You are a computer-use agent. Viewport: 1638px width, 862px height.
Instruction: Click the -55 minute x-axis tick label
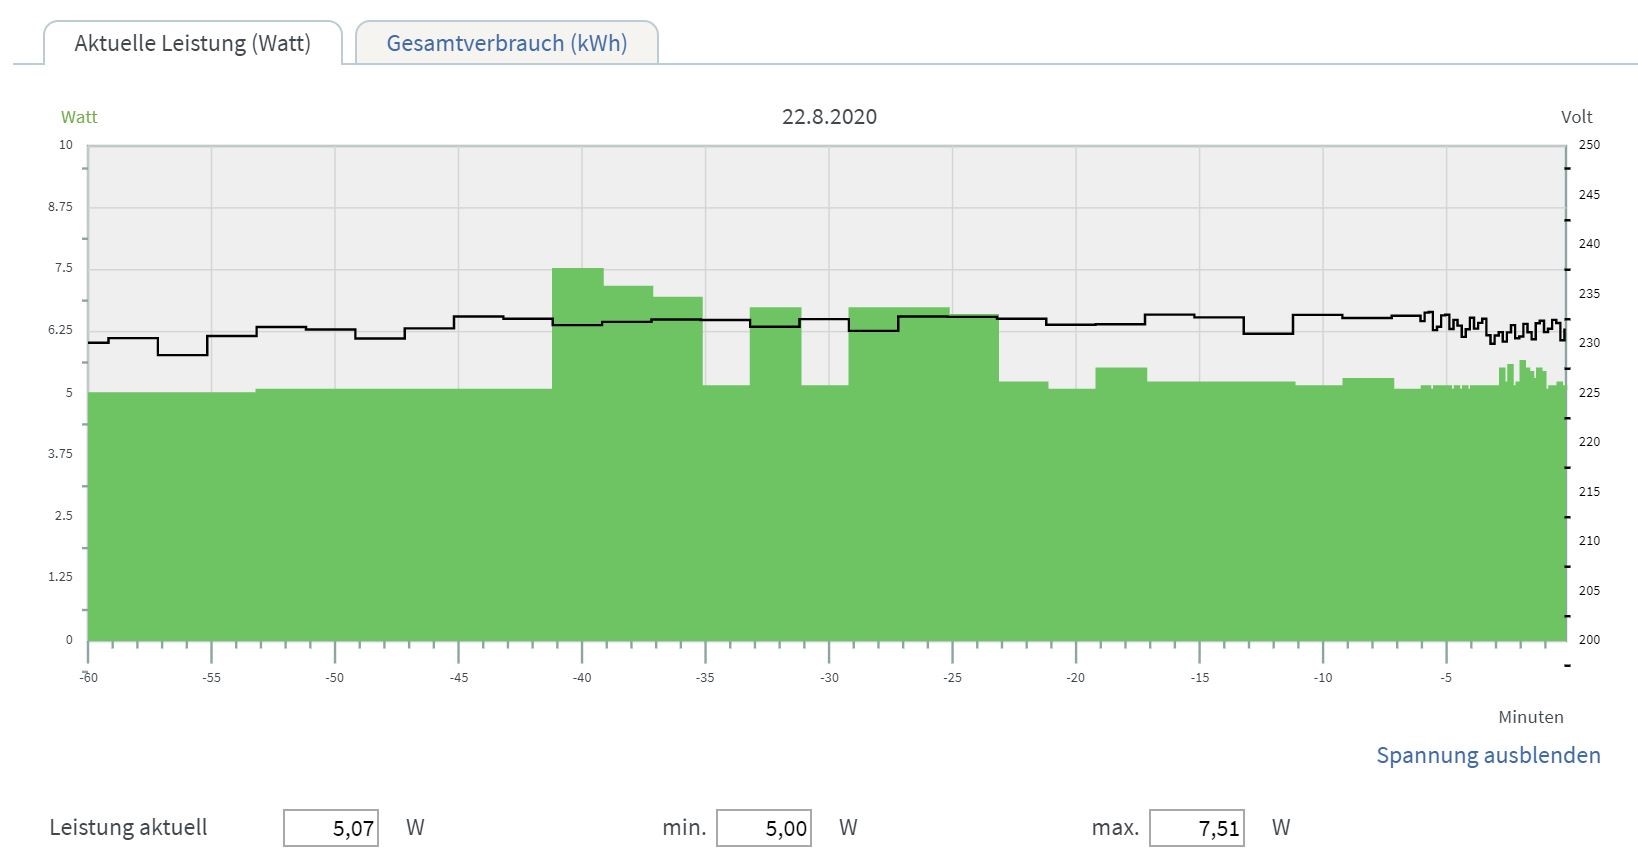pyautogui.click(x=211, y=677)
